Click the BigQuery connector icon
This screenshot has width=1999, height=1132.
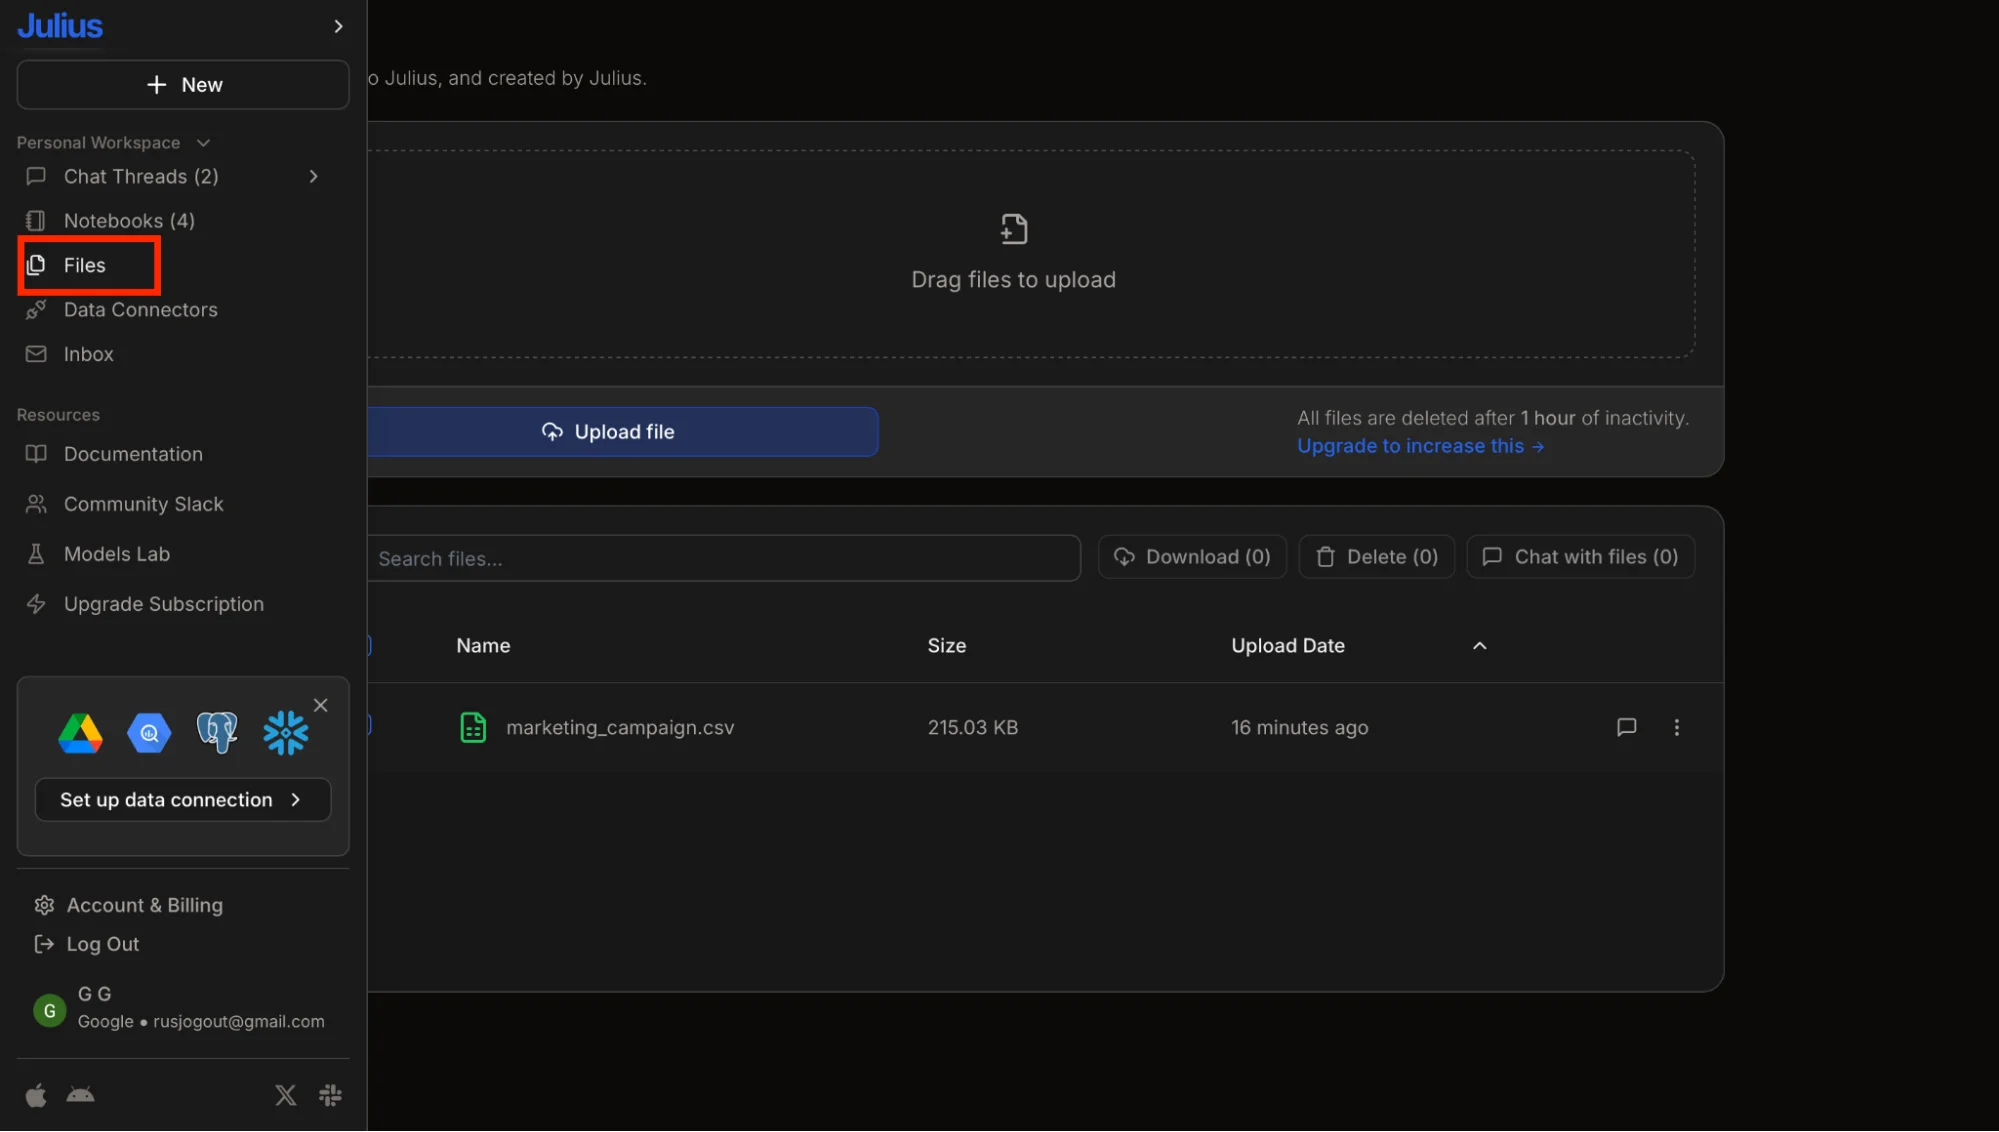tap(149, 734)
